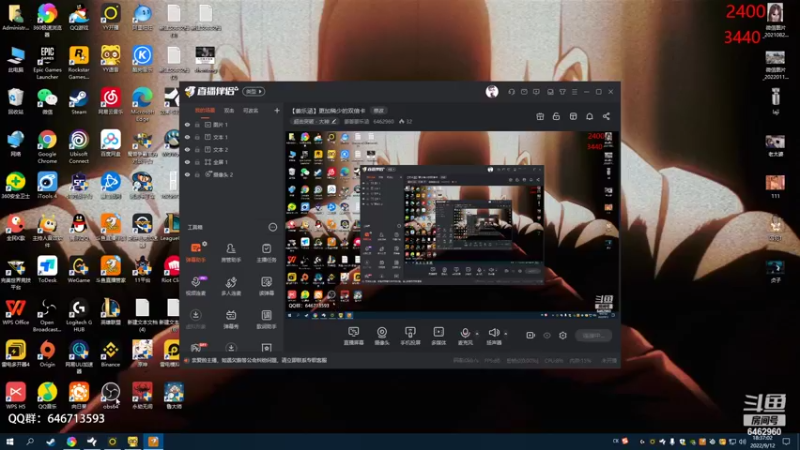Viewport: 800px width, 450px height.
Task: Open the mail icon in title bar
Action: [524, 92]
